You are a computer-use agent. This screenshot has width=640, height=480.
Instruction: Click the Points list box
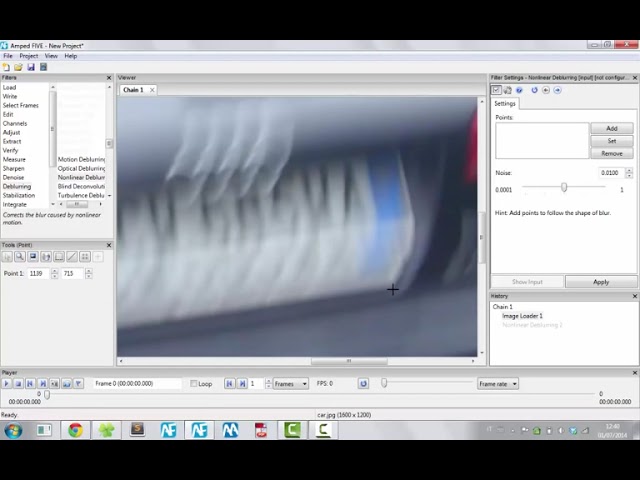pyautogui.click(x=542, y=140)
